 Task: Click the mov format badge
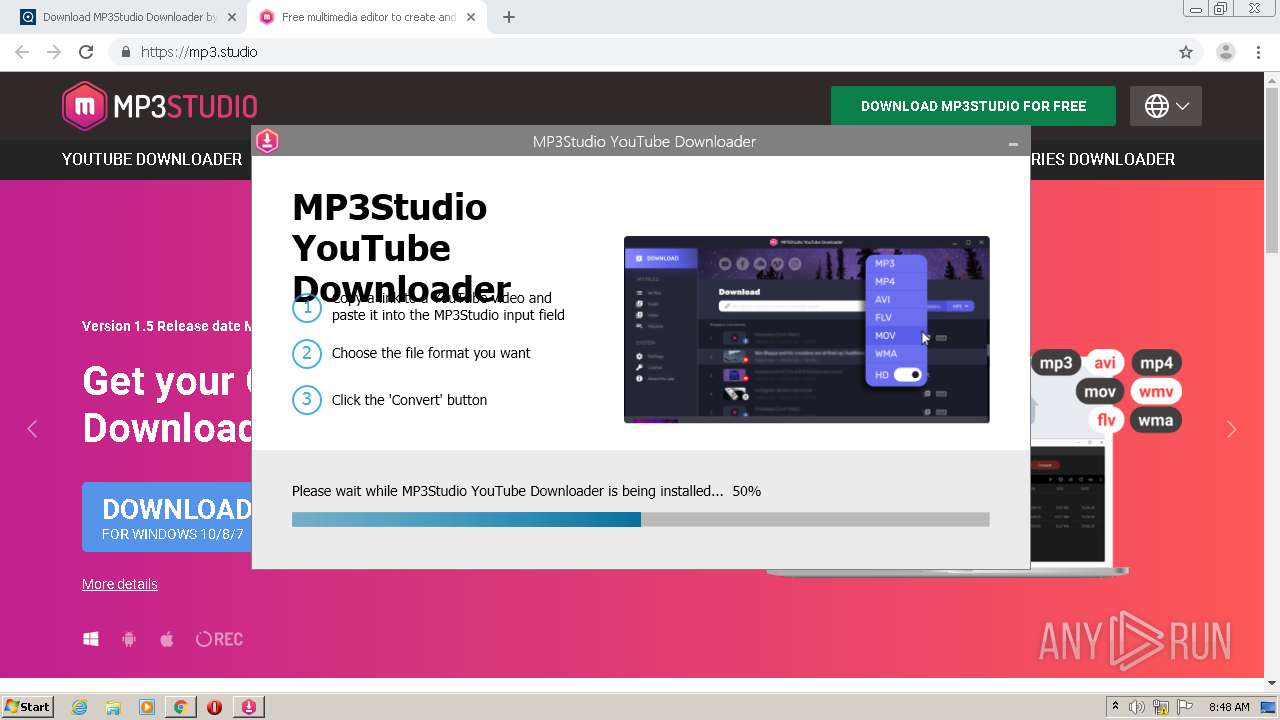tap(1100, 391)
